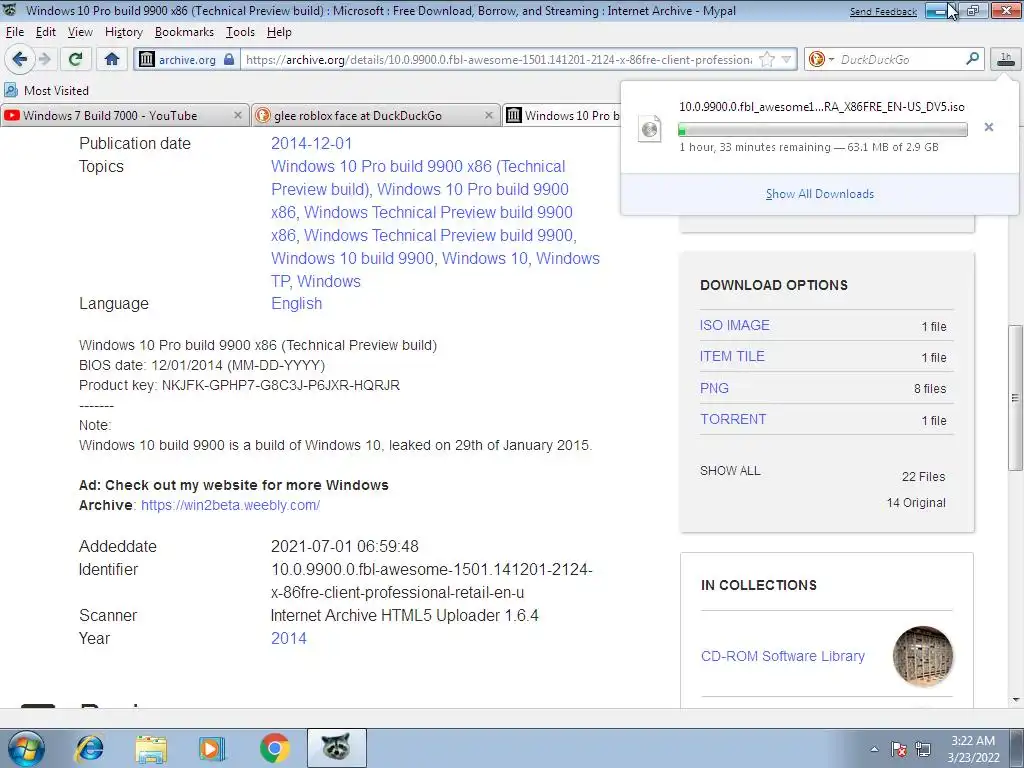
Task: Click the CD-ROM Software Library thumbnail
Action: (923, 656)
